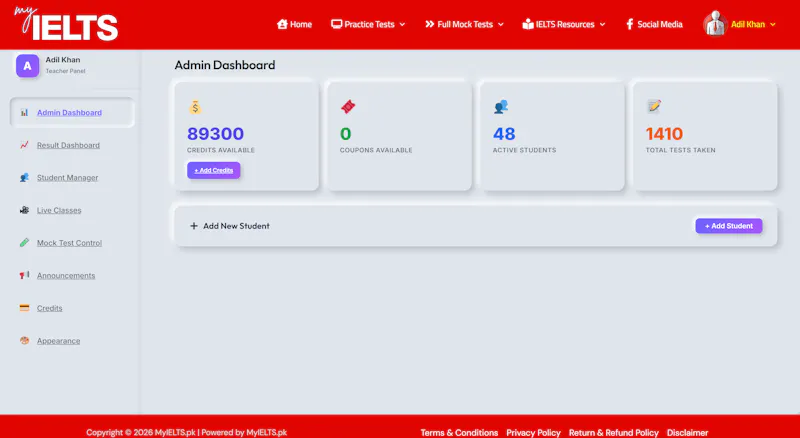This screenshot has height=438, width=800.
Task: Expand the Full Mock Tests dropdown chevron
Action: [x=501, y=25]
